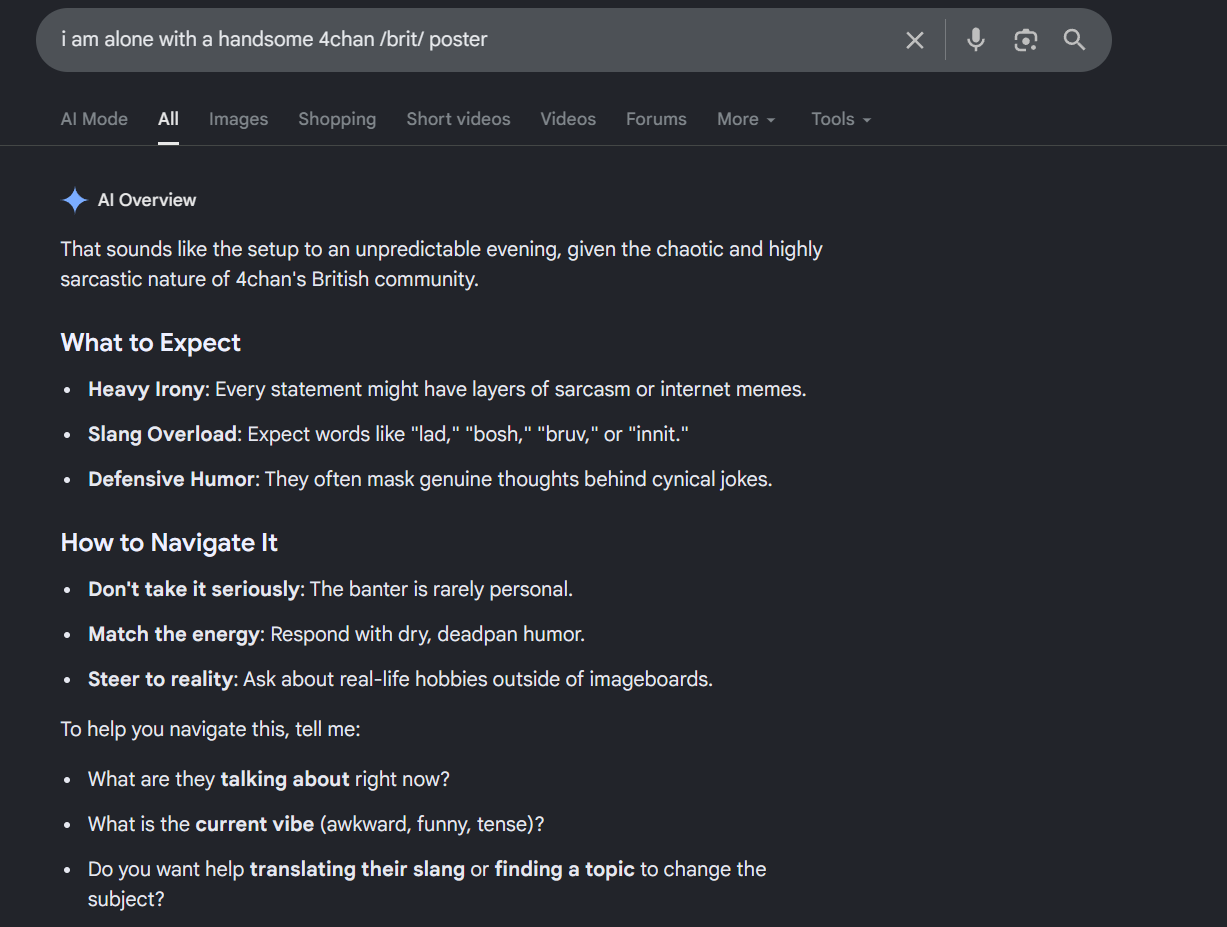This screenshot has width=1227, height=927.
Task: Click the AI Overview label
Action: (x=147, y=200)
